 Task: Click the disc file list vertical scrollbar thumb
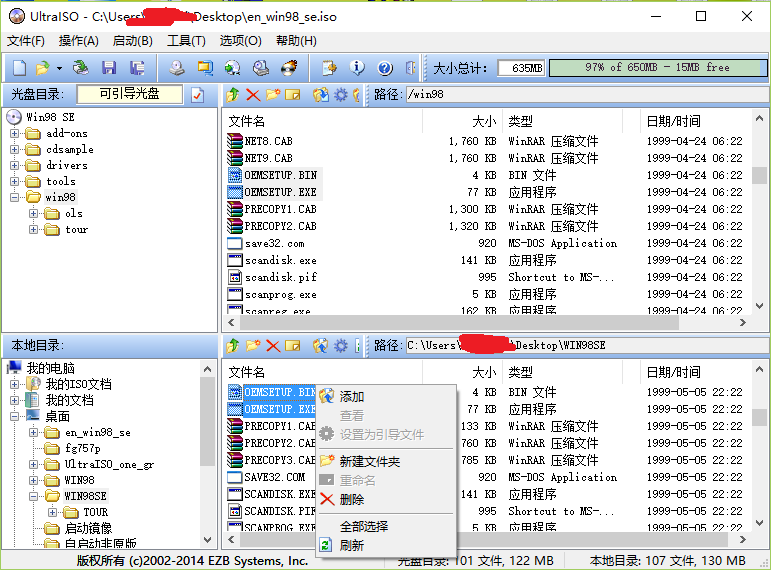pyautogui.click(x=759, y=175)
